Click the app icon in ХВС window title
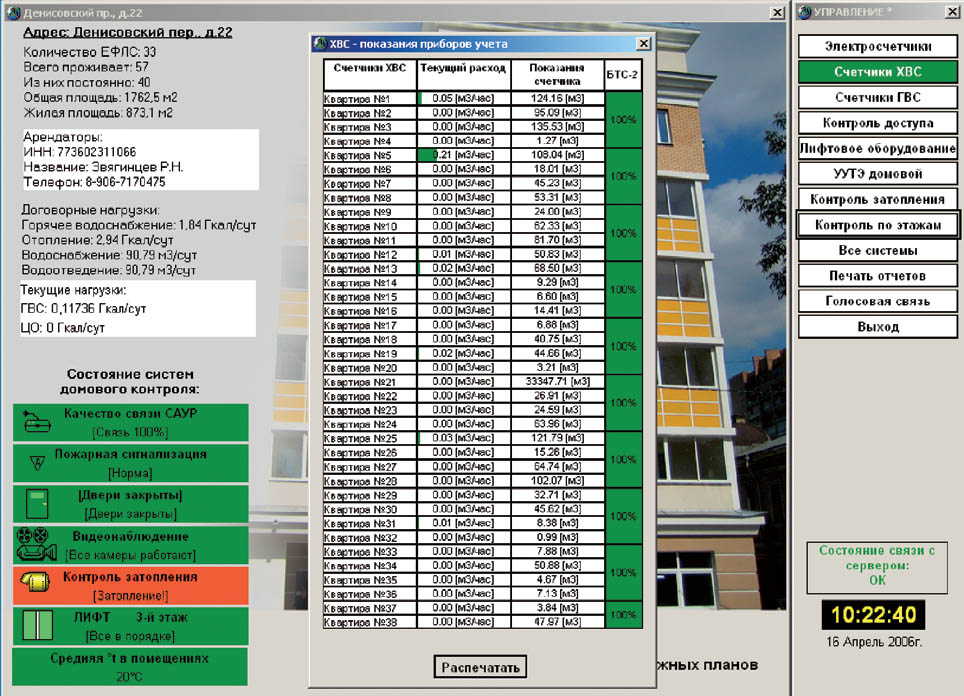The image size is (964, 696). (x=320, y=44)
